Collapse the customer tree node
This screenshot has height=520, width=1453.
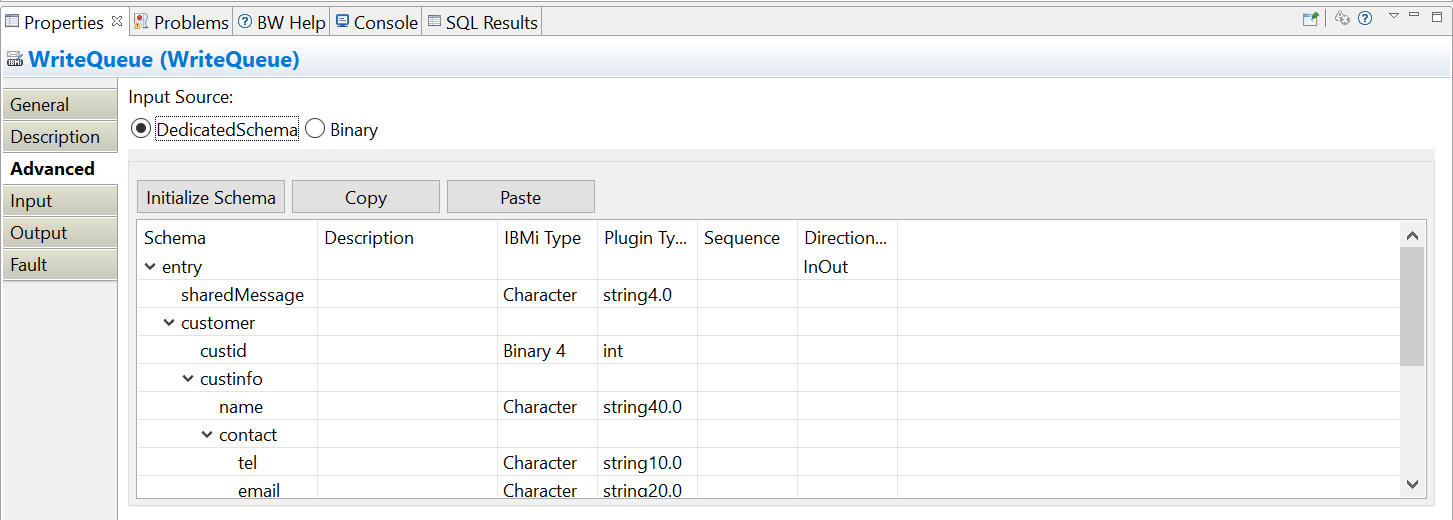(169, 323)
